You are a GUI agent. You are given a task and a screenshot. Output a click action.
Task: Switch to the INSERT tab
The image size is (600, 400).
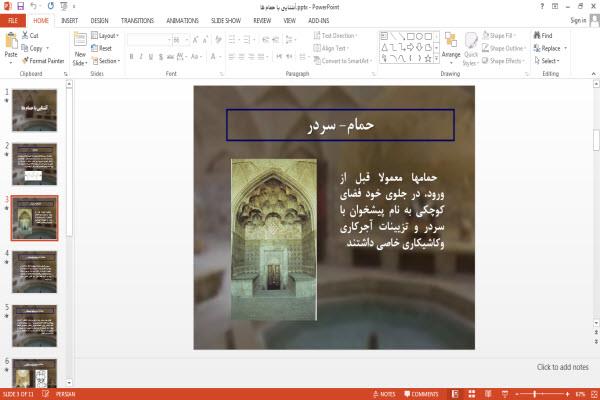pyautogui.click(x=69, y=21)
